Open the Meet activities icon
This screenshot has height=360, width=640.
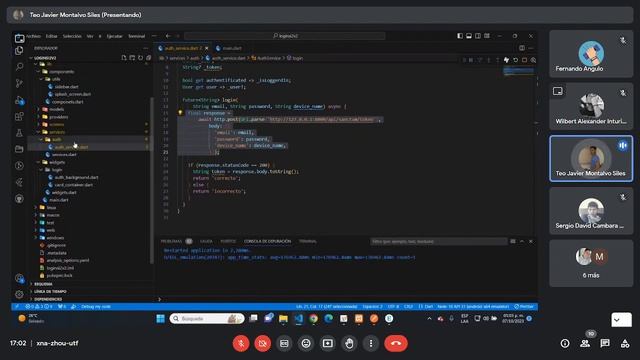(x=625, y=344)
